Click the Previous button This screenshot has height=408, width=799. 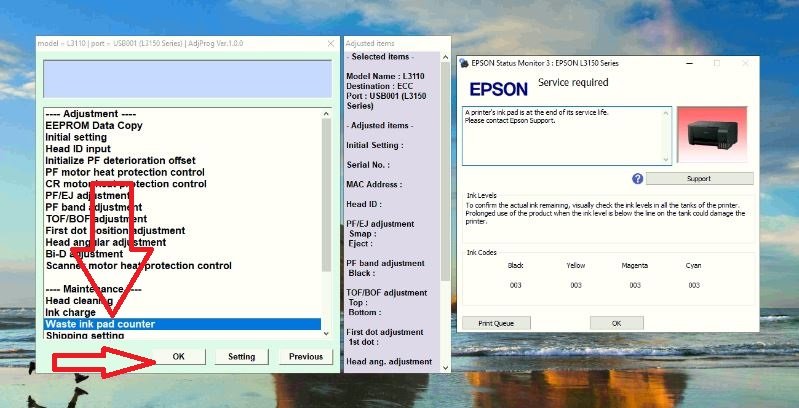(x=306, y=357)
